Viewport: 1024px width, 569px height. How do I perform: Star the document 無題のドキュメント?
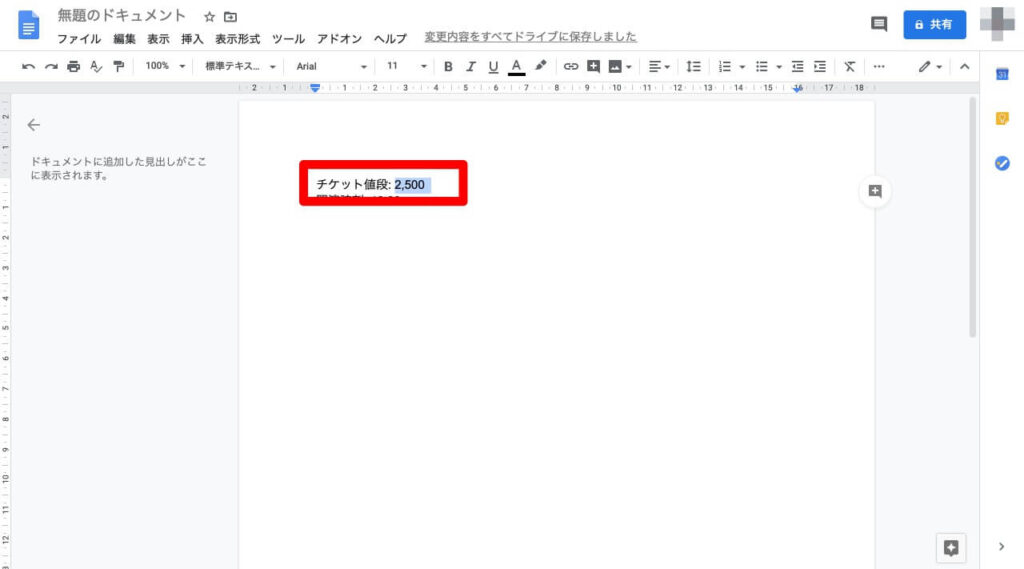coord(209,17)
